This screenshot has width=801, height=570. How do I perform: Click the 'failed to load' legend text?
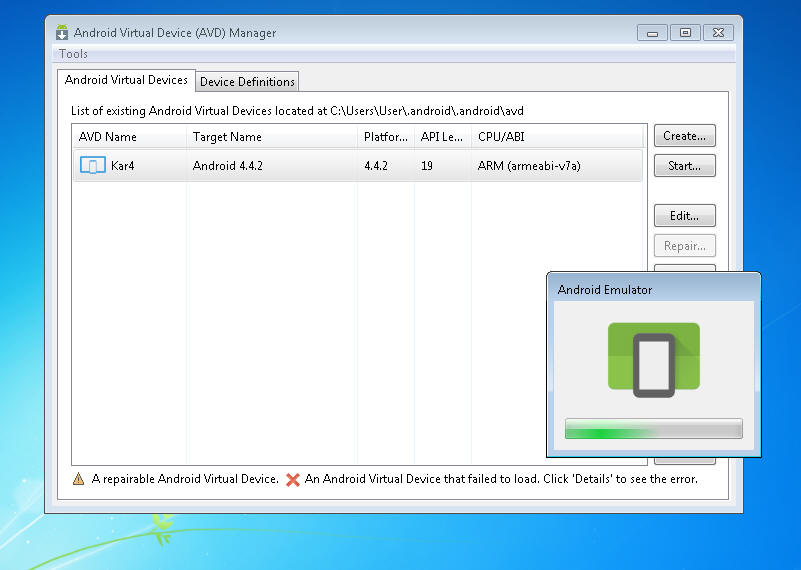[x=501, y=479]
